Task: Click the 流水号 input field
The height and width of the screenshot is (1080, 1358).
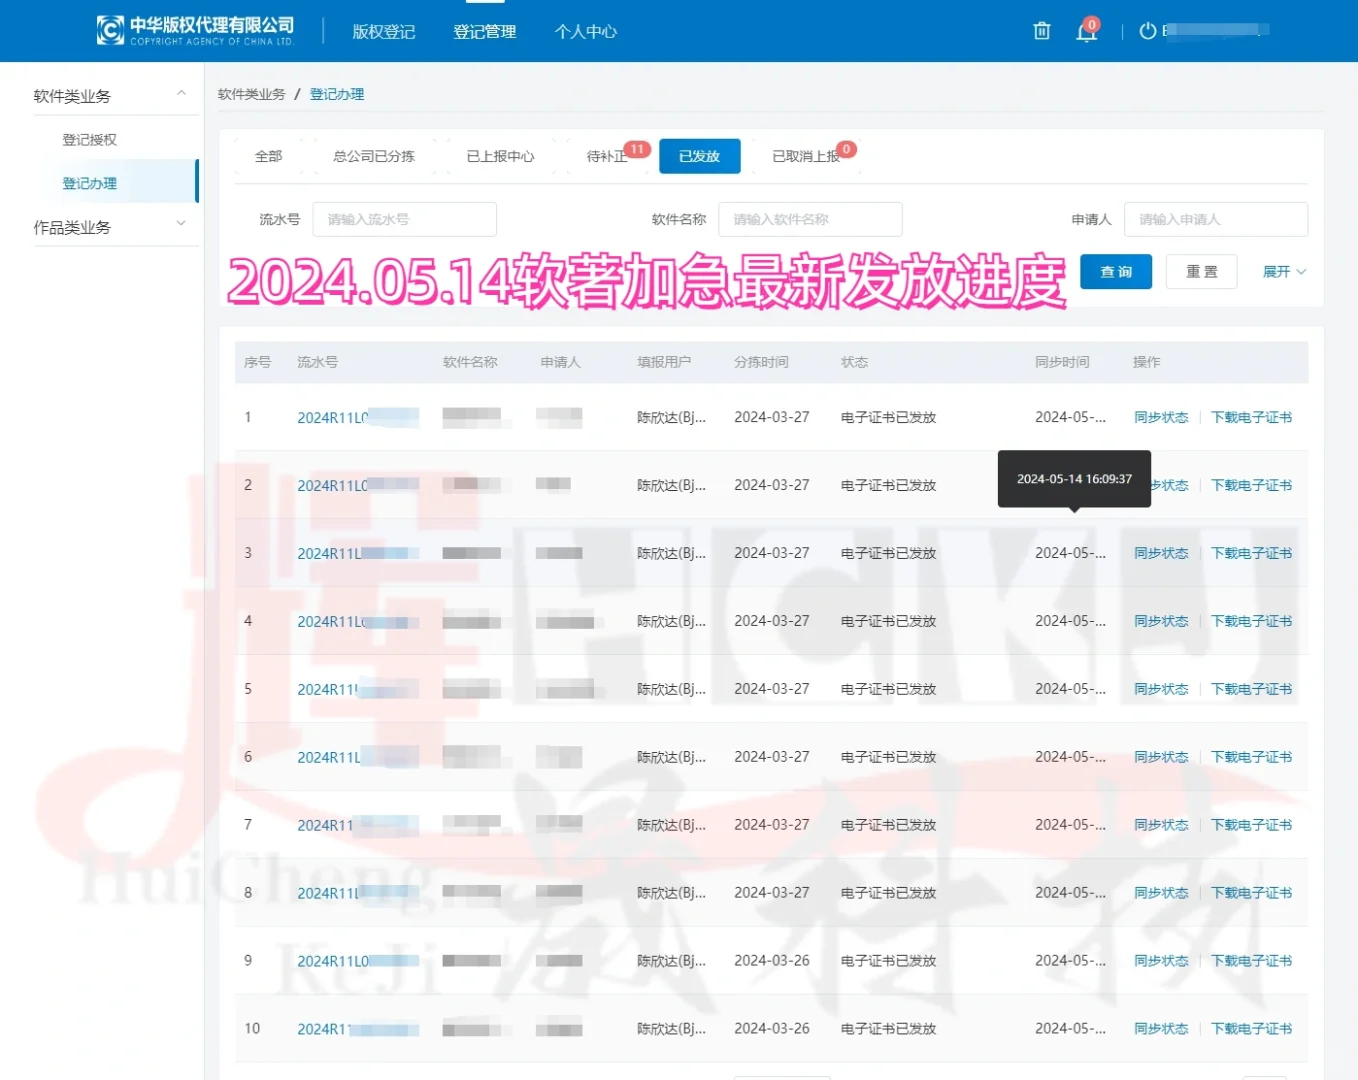Action: pyautogui.click(x=404, y=219)
